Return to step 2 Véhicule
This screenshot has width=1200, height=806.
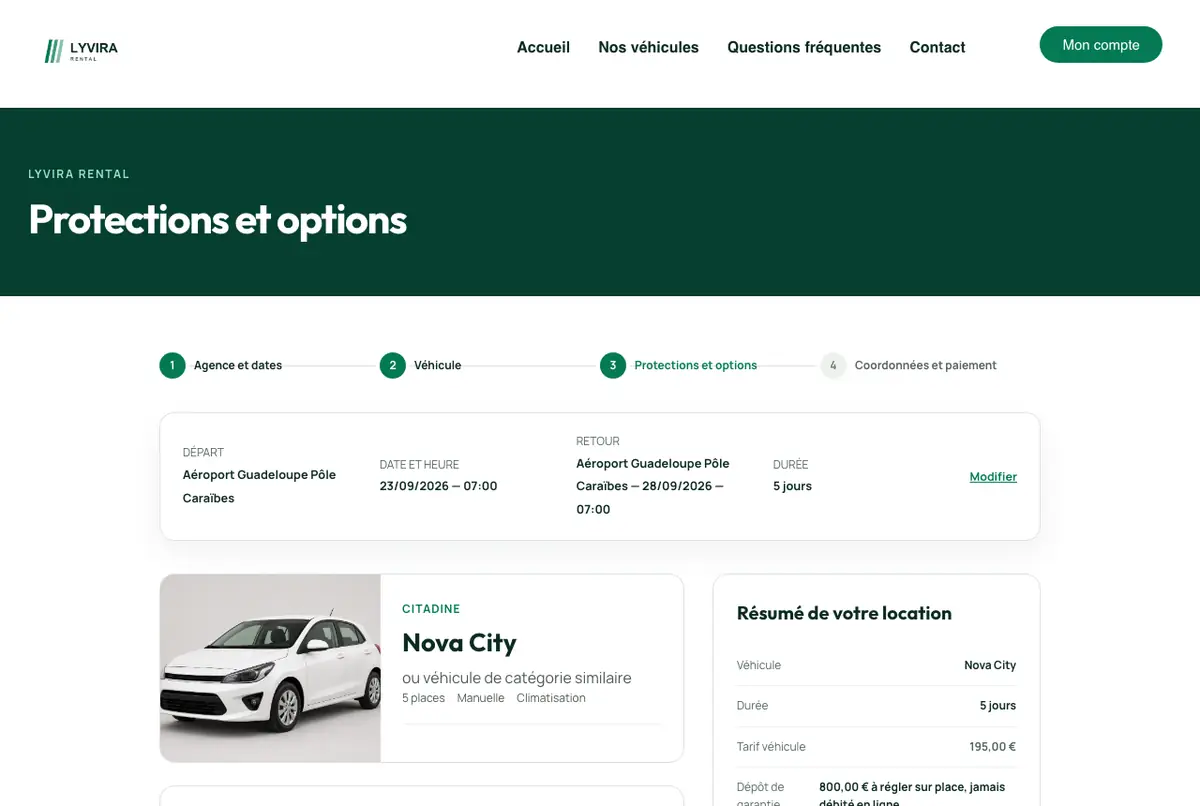[420, 365]
